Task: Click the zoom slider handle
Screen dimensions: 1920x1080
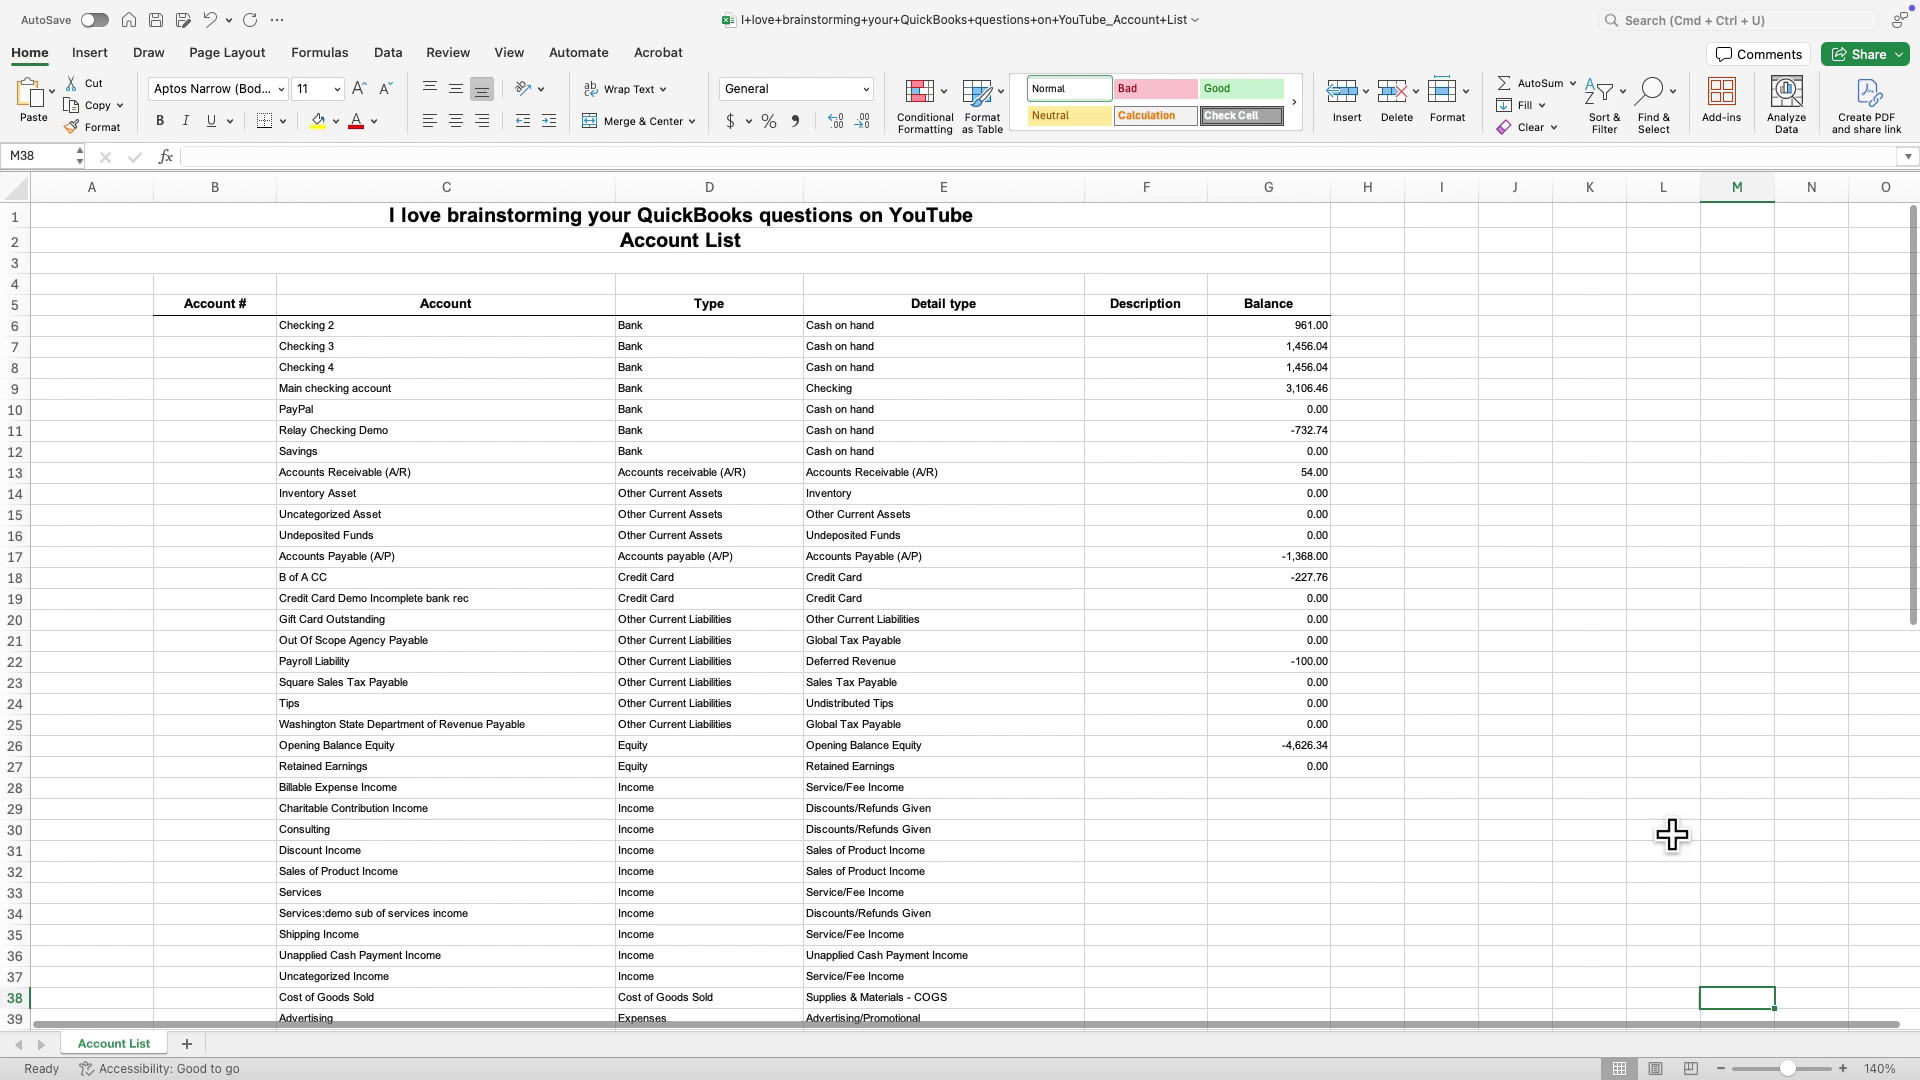Action: (x=1787, y=1069)
